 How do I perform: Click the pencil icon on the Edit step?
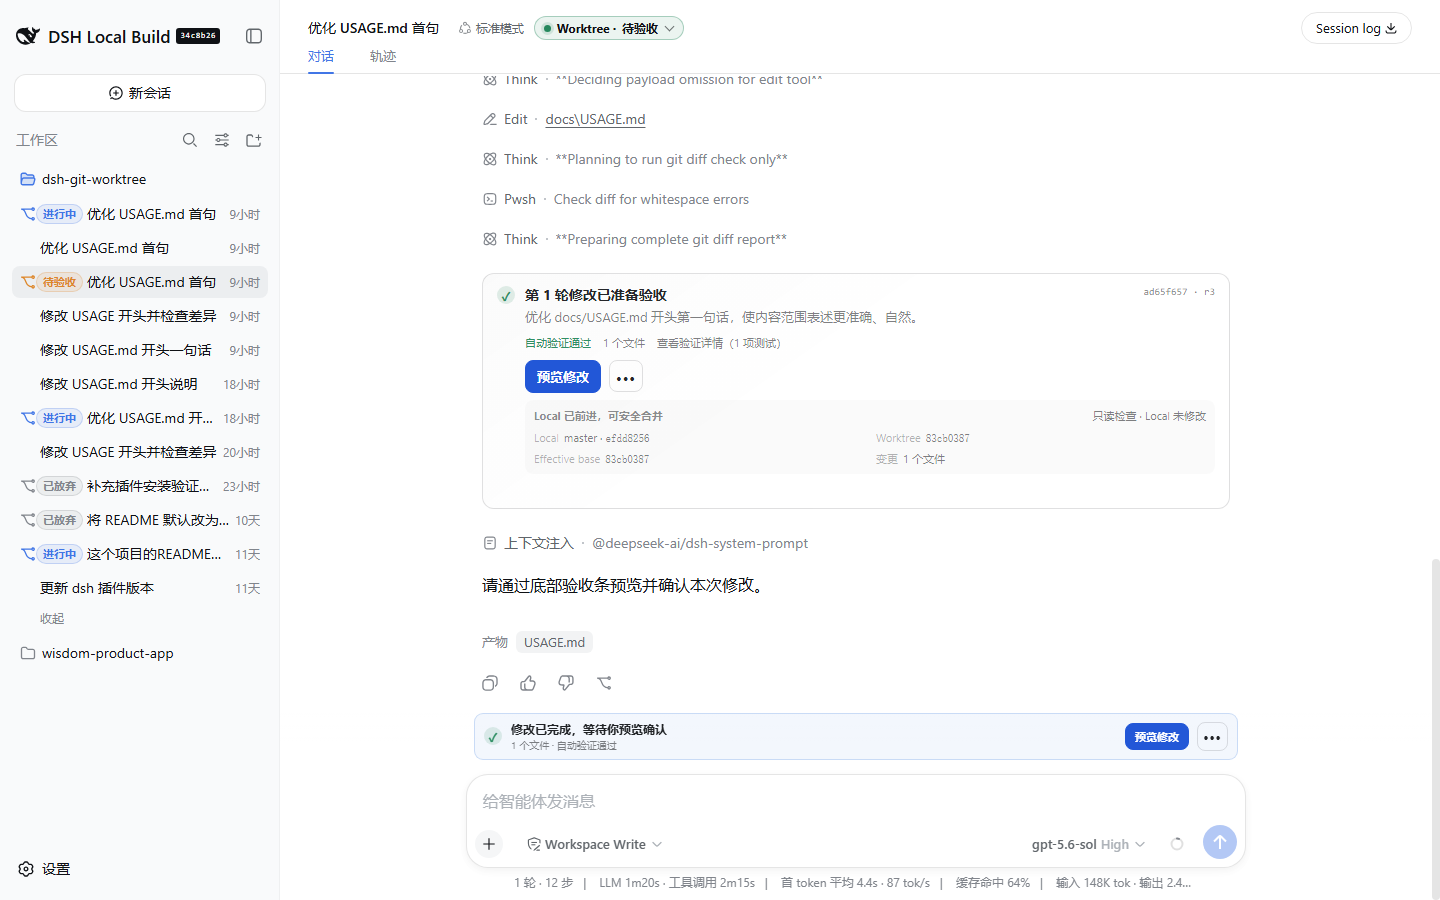click(490, 119)
